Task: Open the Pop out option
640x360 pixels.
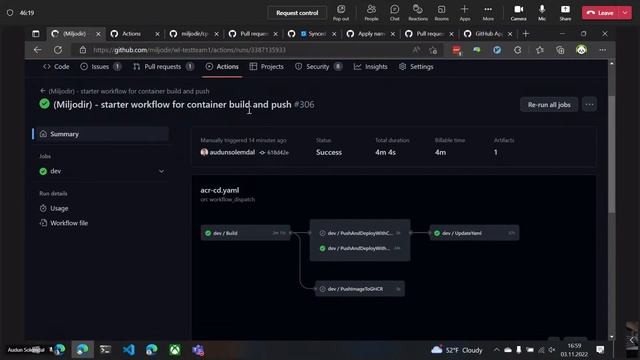Action: (x=341, y=13)
